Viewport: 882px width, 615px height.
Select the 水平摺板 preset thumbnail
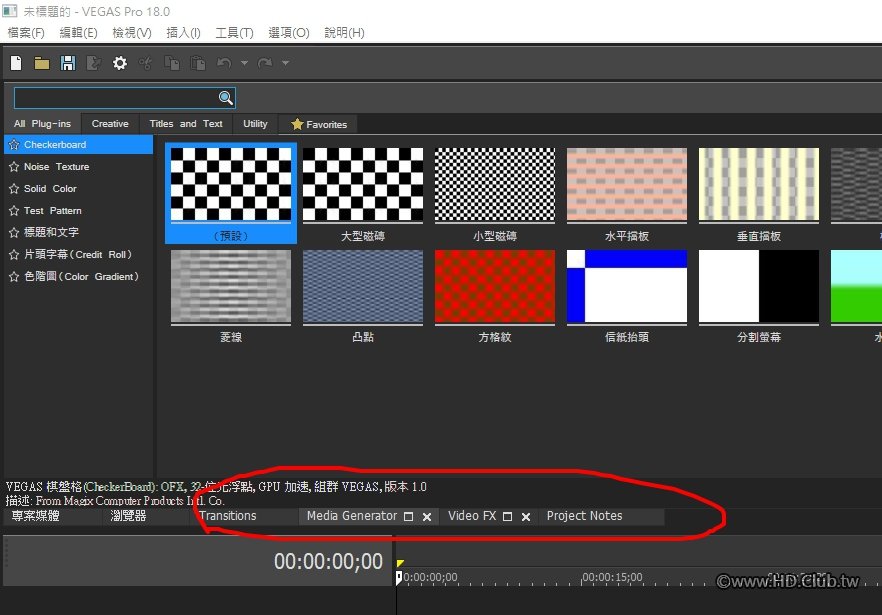627,185
